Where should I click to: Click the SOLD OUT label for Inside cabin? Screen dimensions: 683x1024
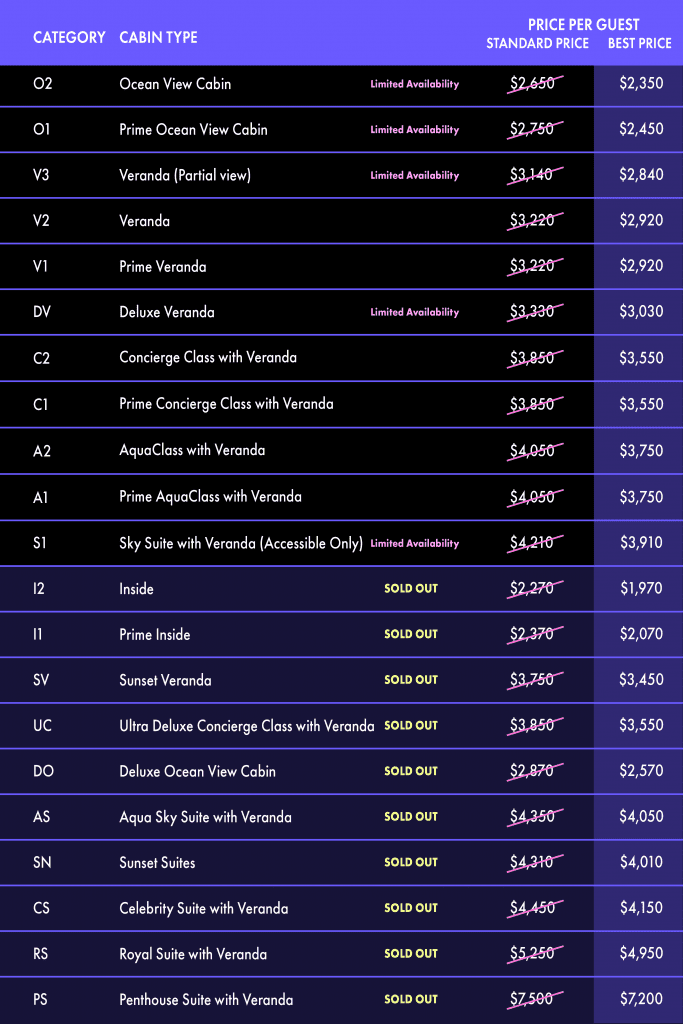coord(411,589)
